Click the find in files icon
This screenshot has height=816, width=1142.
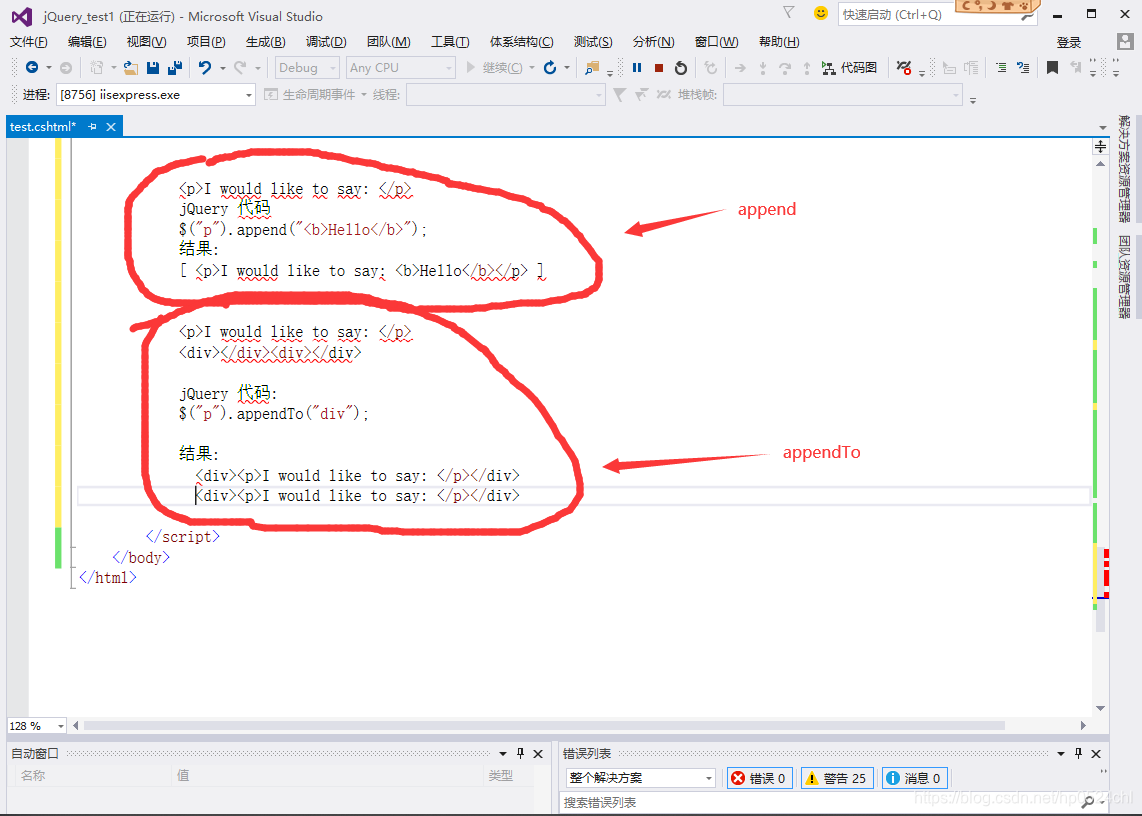591,68
